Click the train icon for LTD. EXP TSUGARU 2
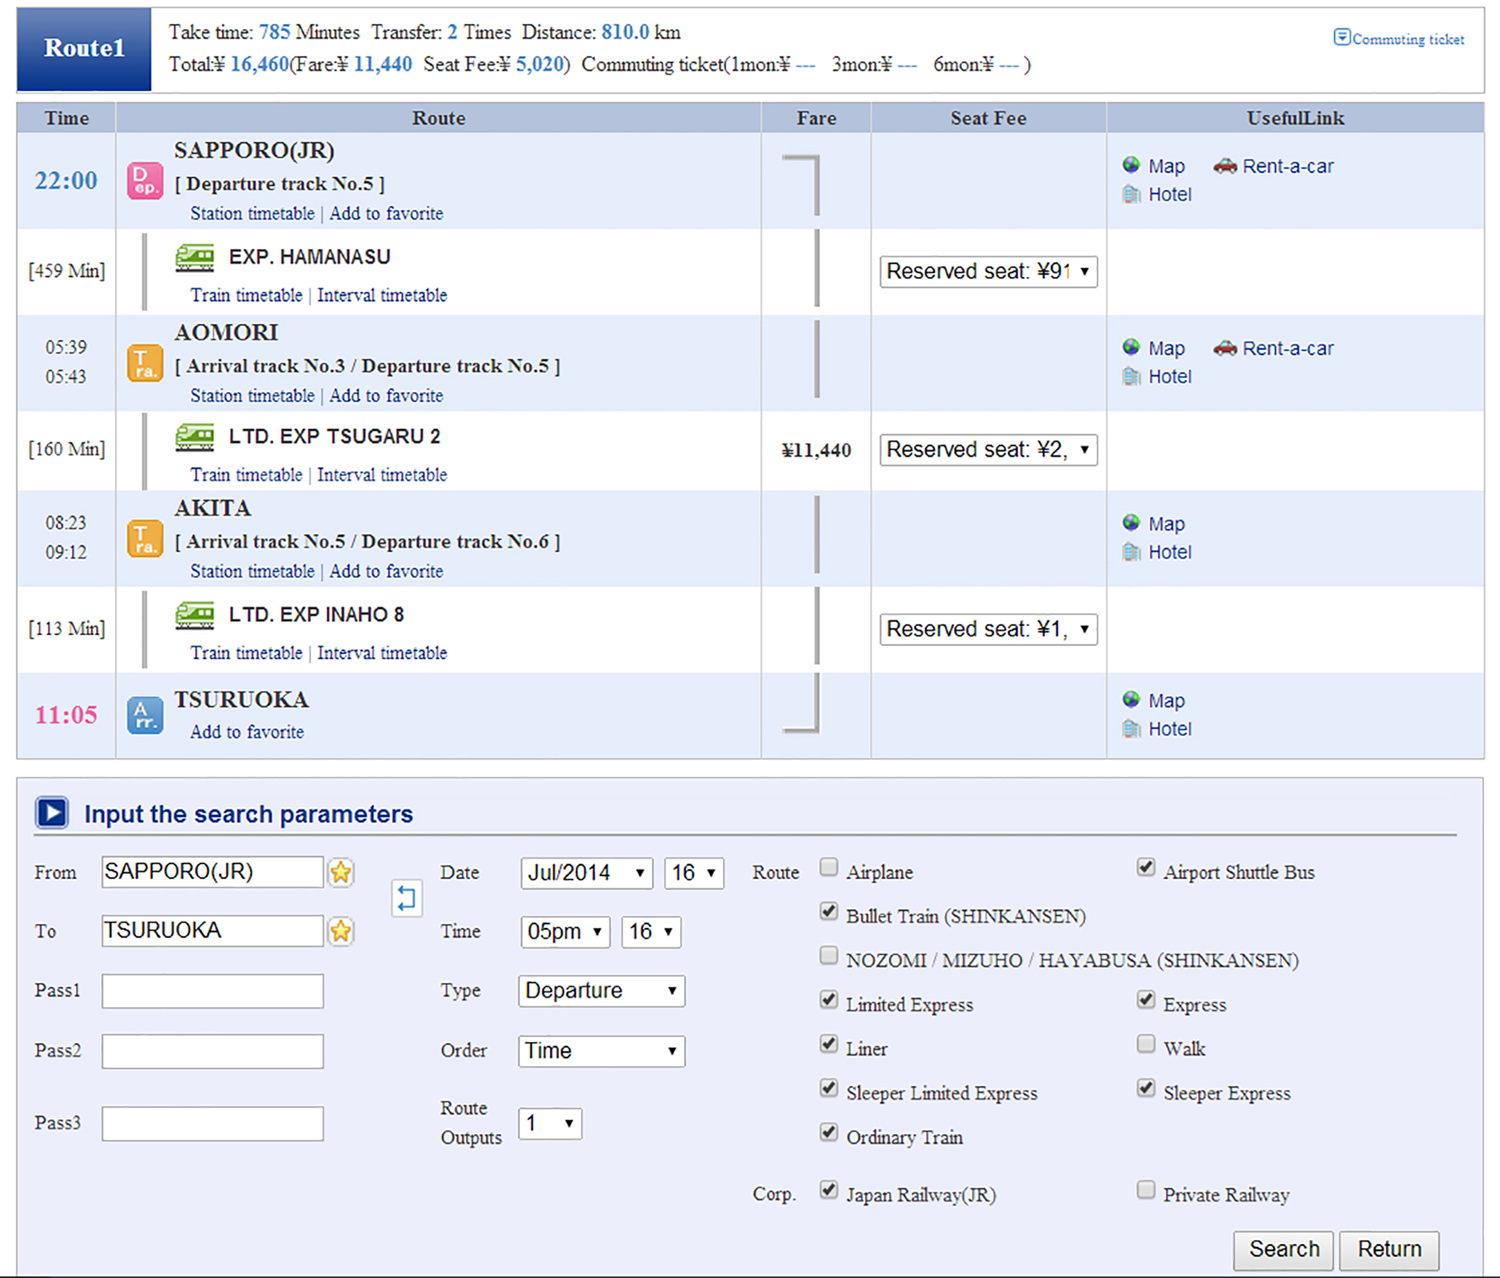This screenshot has height=1278, width=1500. (x=195, y=437)
